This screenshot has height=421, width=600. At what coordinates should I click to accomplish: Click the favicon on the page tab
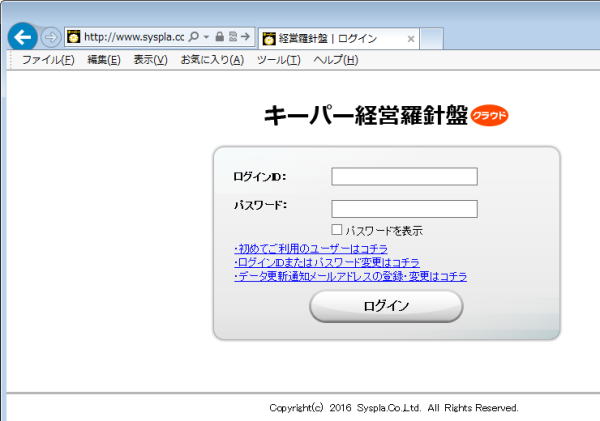point(269,39)
